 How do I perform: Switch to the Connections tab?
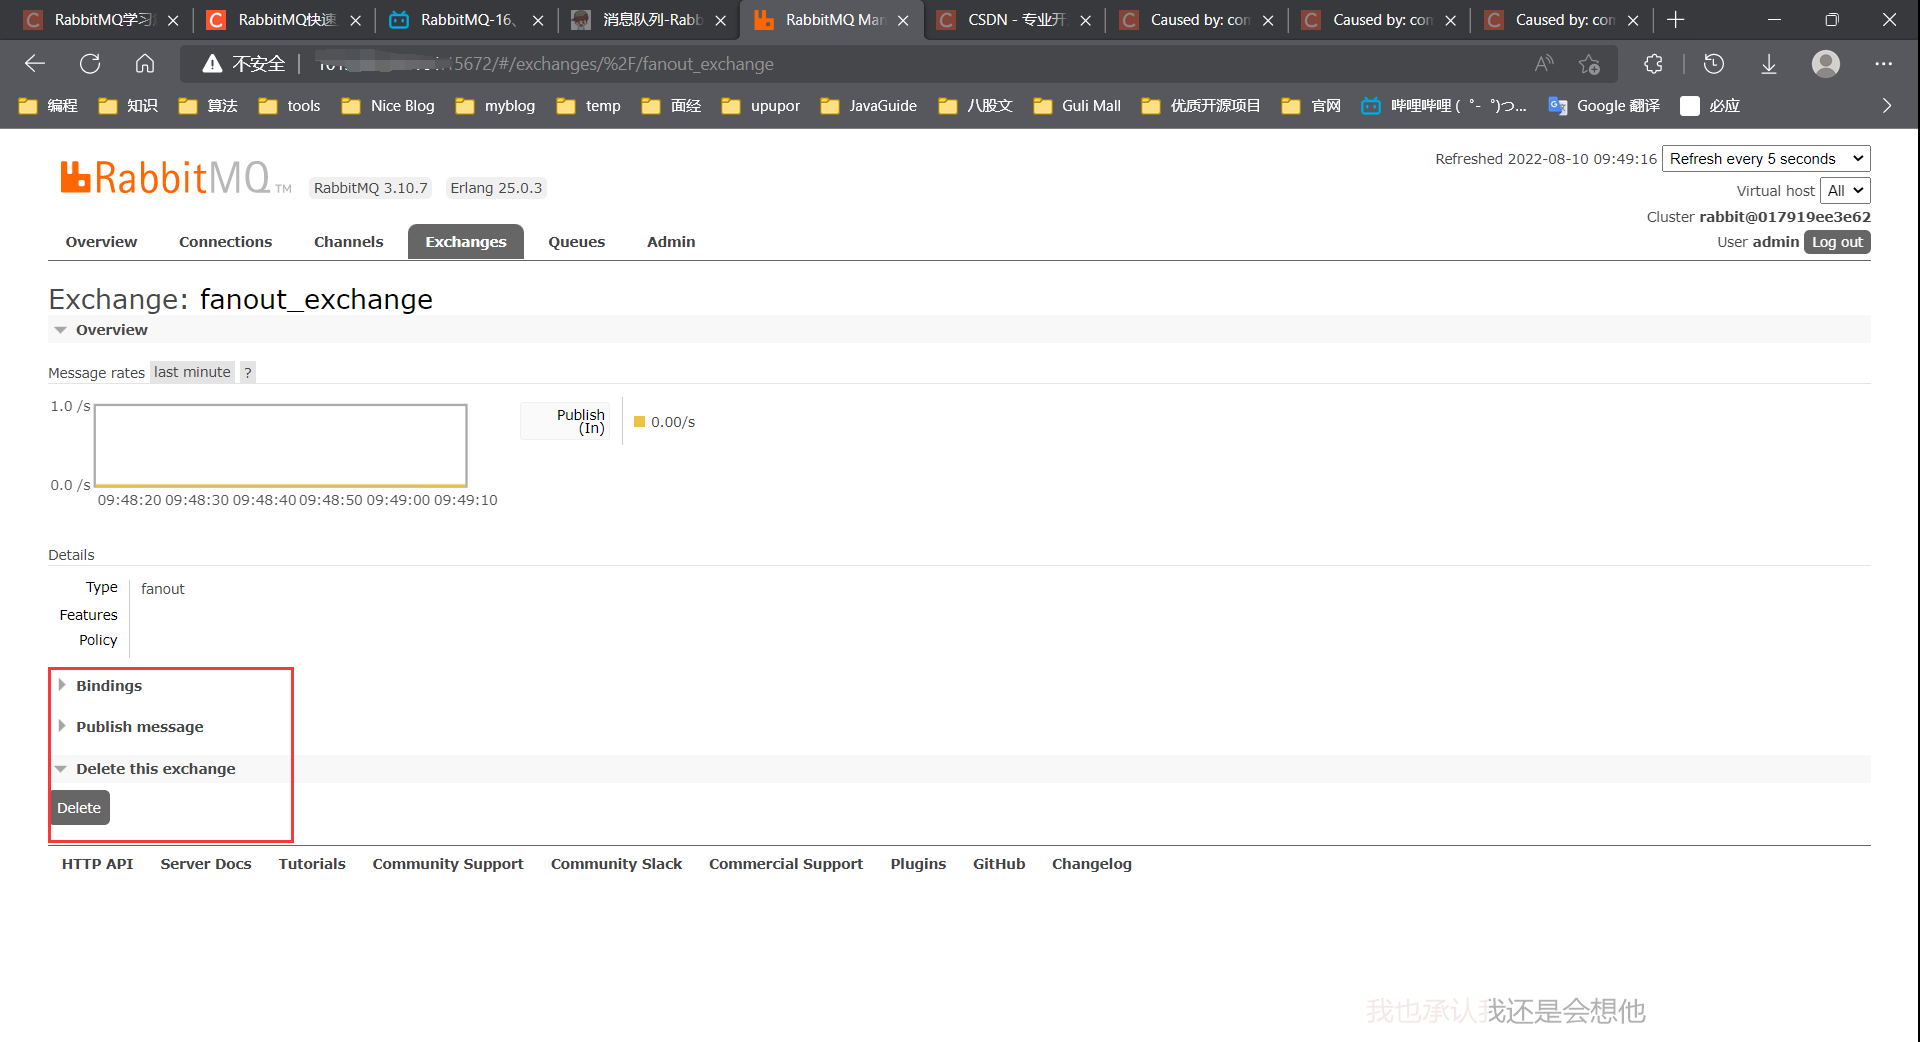coord(225,242)
